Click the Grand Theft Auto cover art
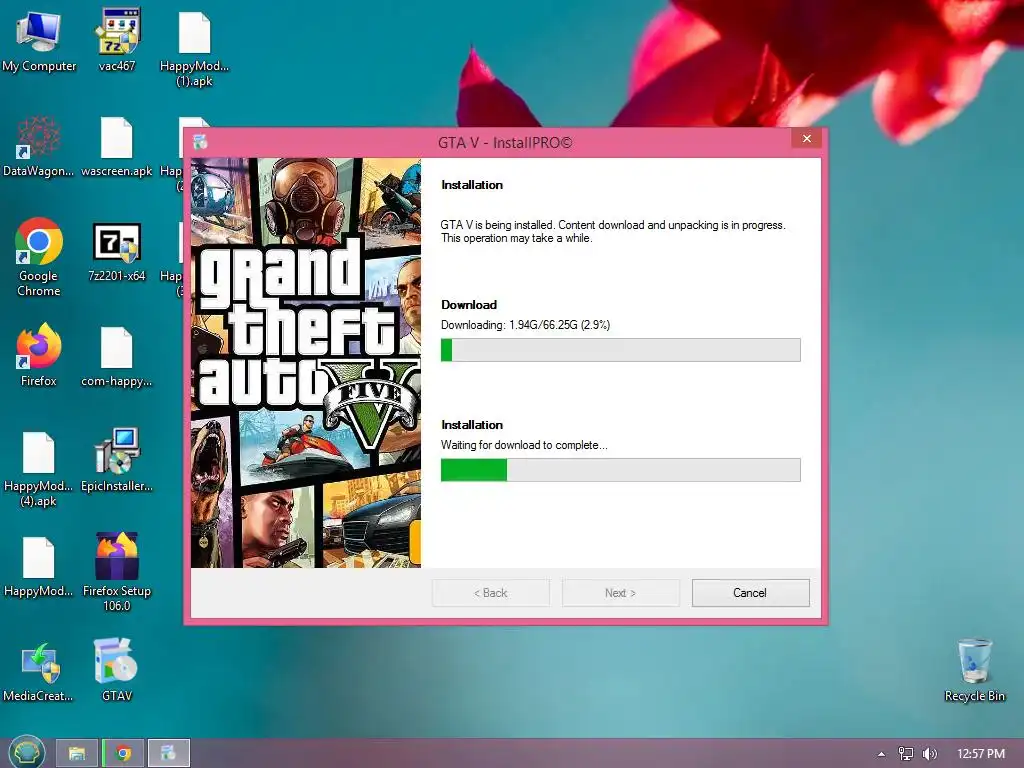Screen dimensions: 1024x768 306,362
